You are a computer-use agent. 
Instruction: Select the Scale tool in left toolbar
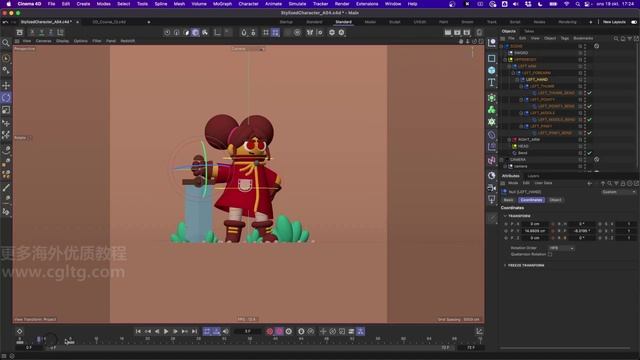6,110
